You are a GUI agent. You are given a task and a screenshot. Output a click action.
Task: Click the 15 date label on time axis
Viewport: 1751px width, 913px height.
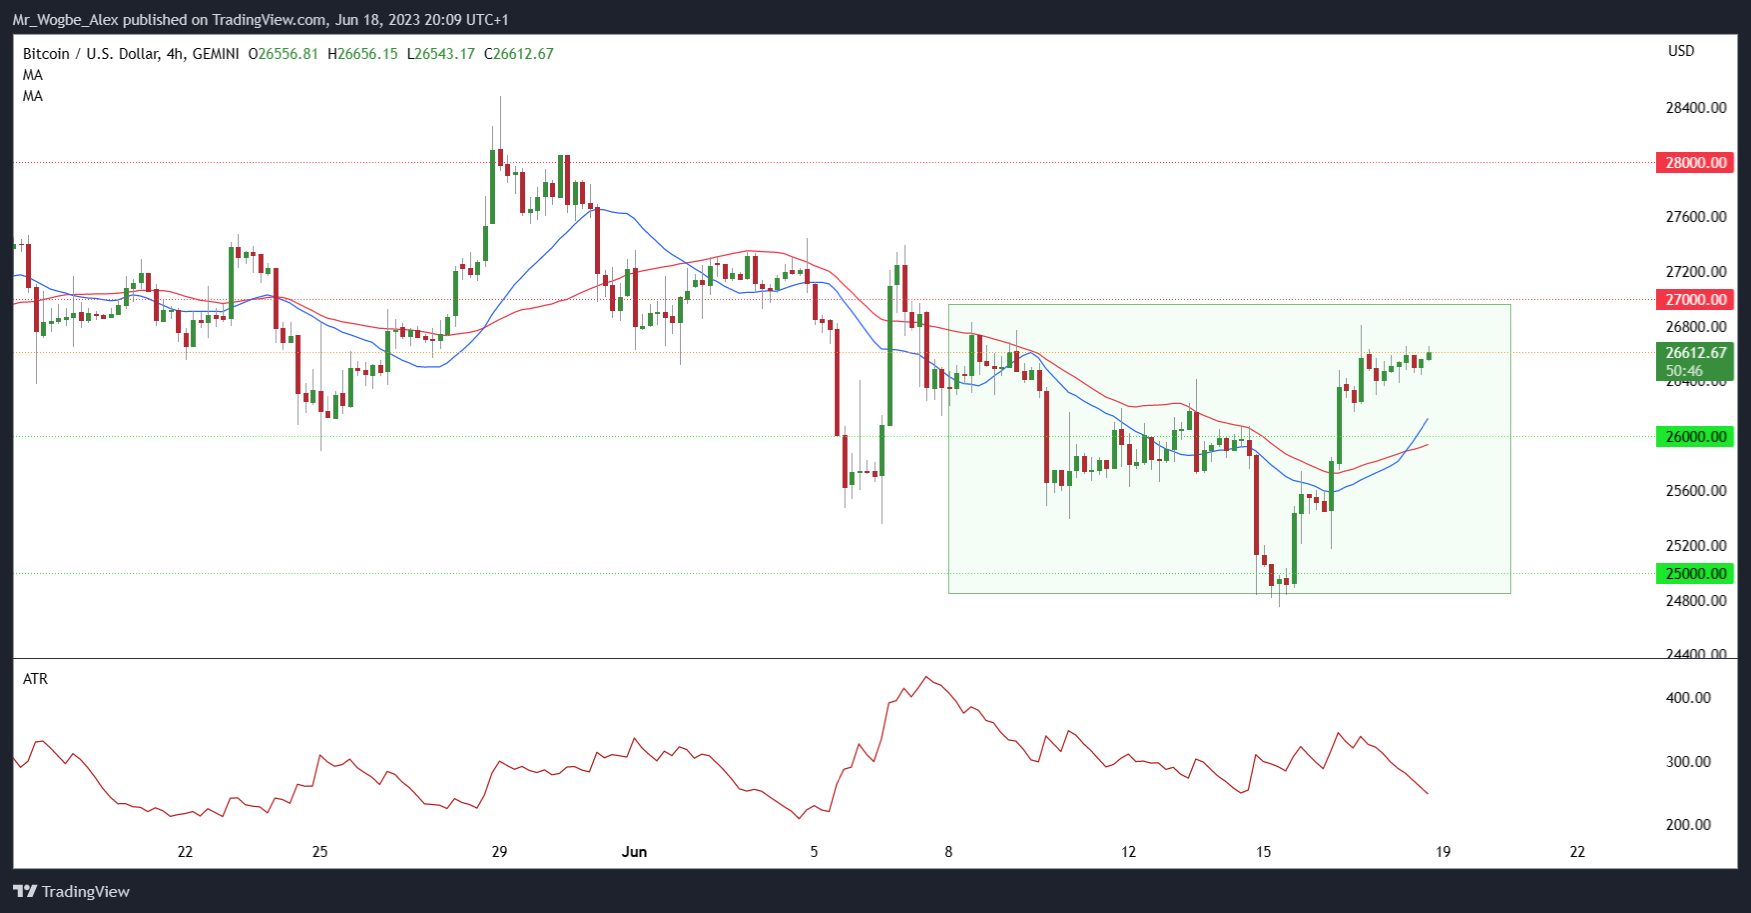(x=1263, y=852)
